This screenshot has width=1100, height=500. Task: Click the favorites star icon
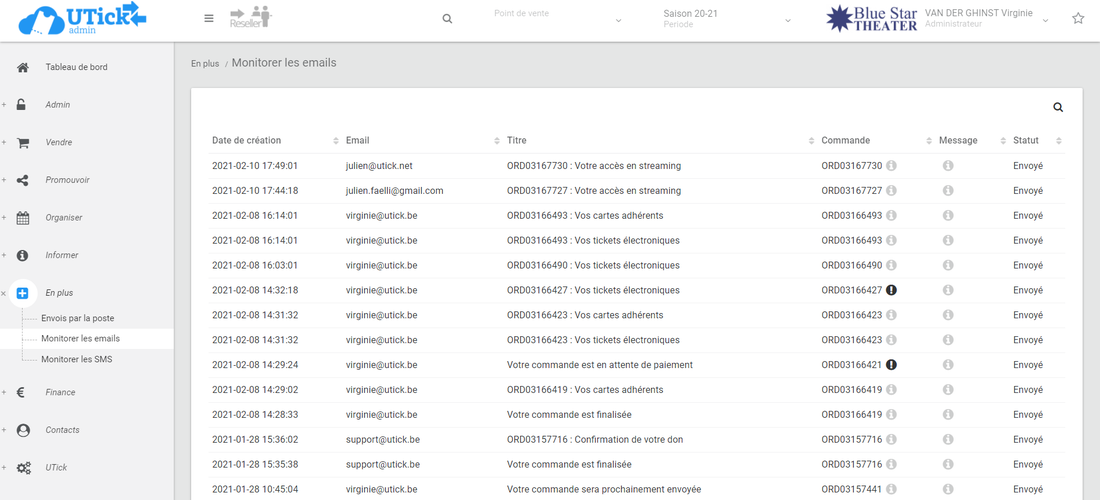coord(1078,18)
